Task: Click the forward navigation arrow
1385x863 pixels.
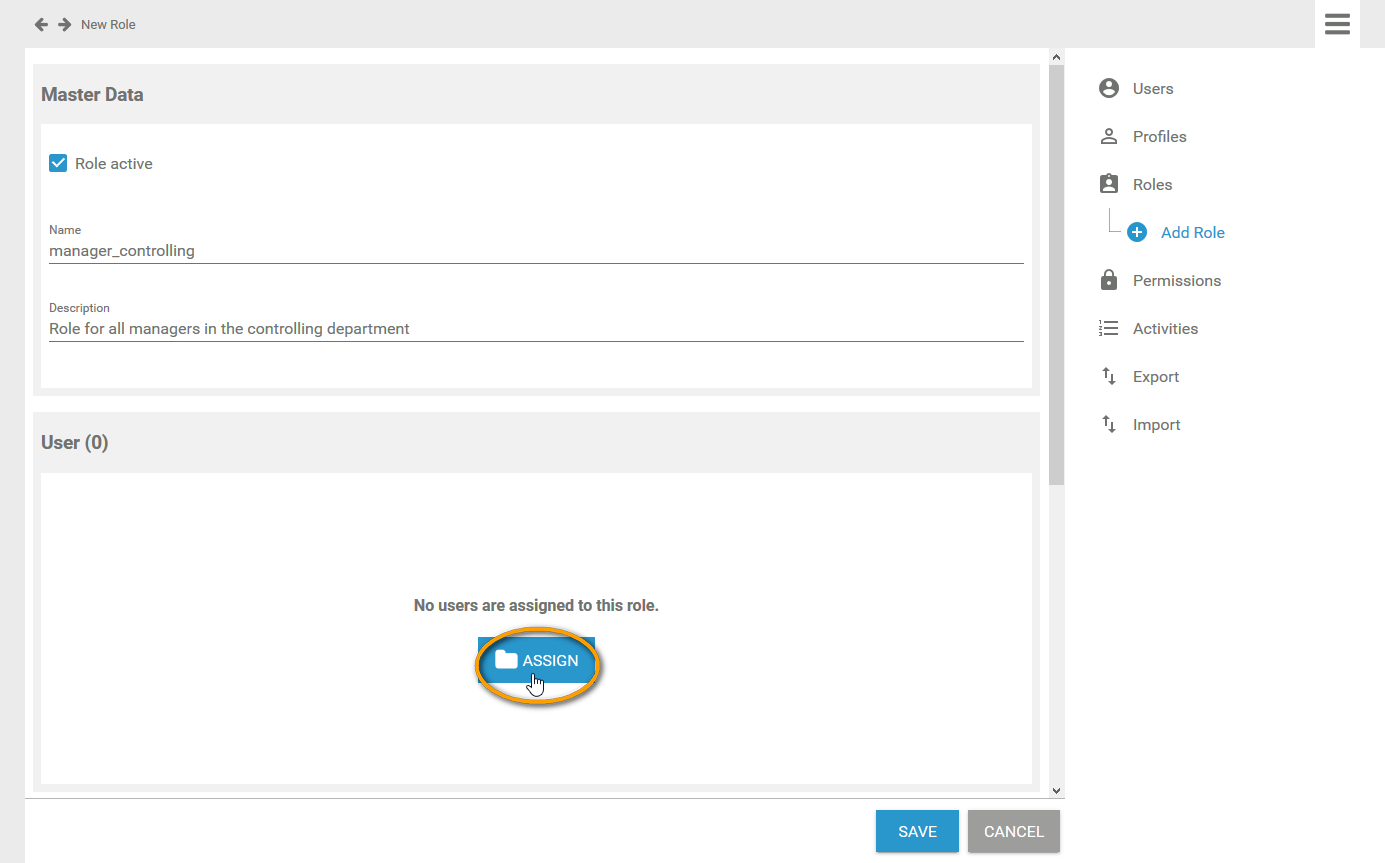Action: point(63,23)
